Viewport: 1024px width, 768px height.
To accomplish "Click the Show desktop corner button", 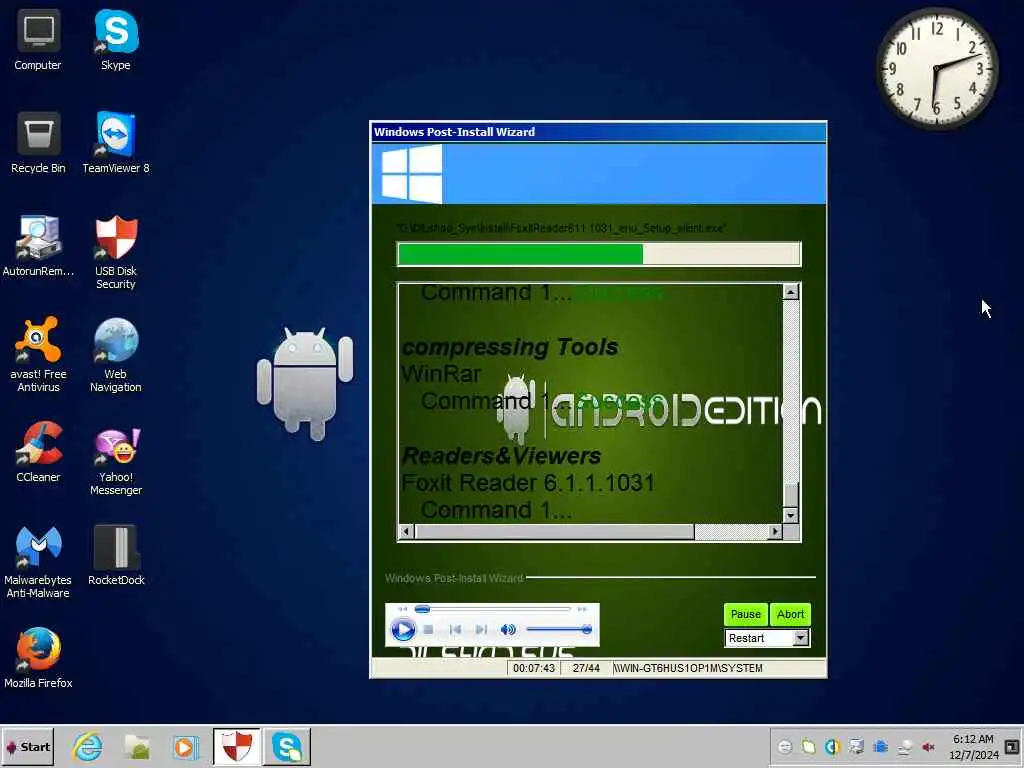I will (1012, 746).
